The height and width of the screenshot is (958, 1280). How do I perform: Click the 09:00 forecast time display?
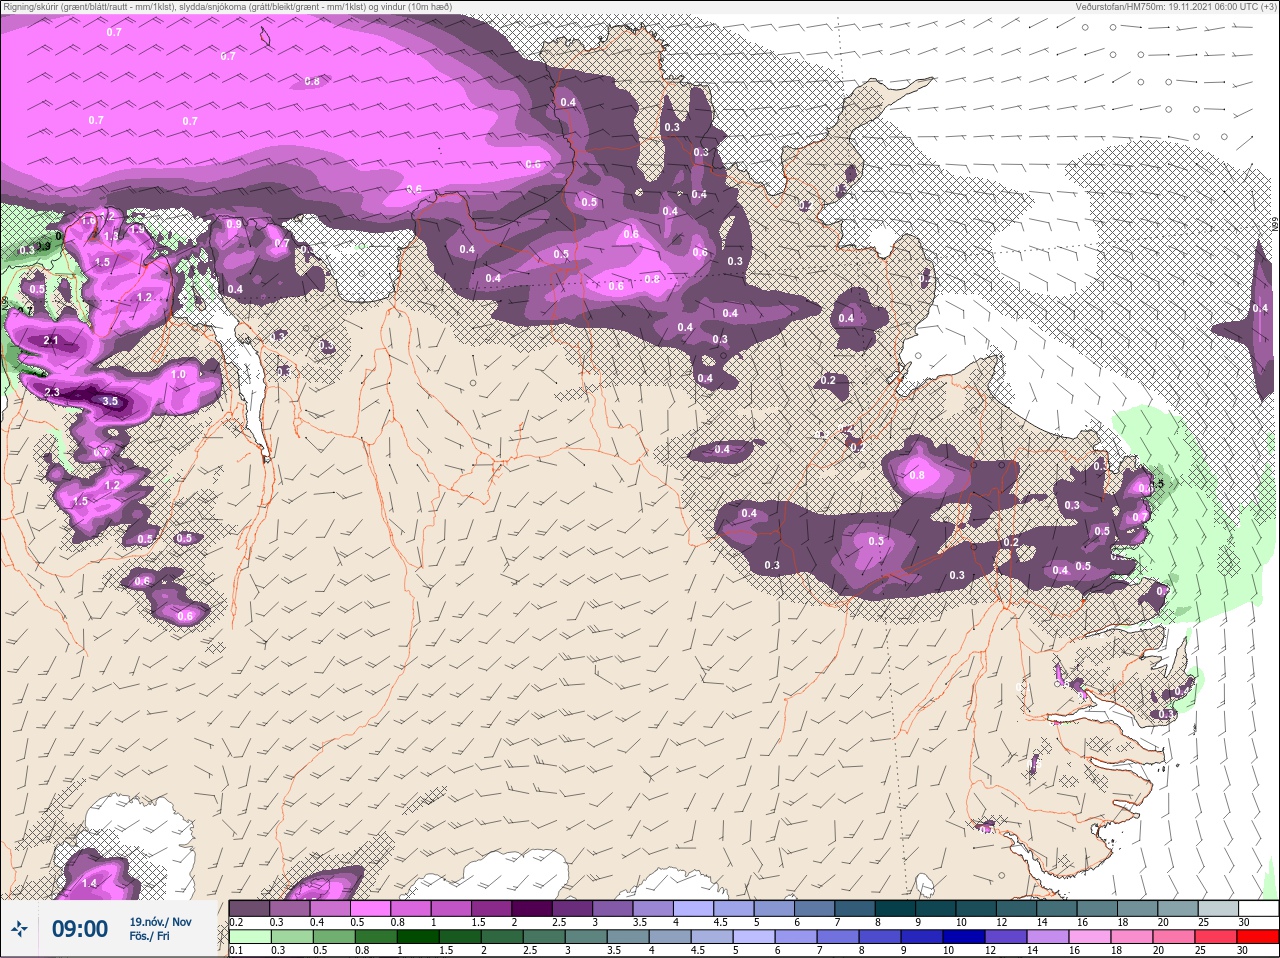[80, 930]
